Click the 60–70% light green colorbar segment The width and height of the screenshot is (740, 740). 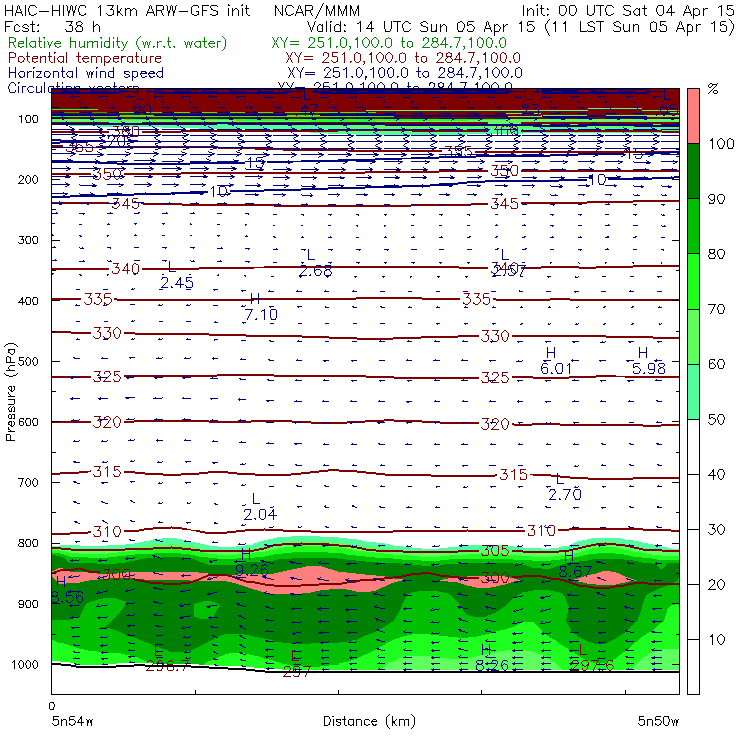click(x=693, y=336)
